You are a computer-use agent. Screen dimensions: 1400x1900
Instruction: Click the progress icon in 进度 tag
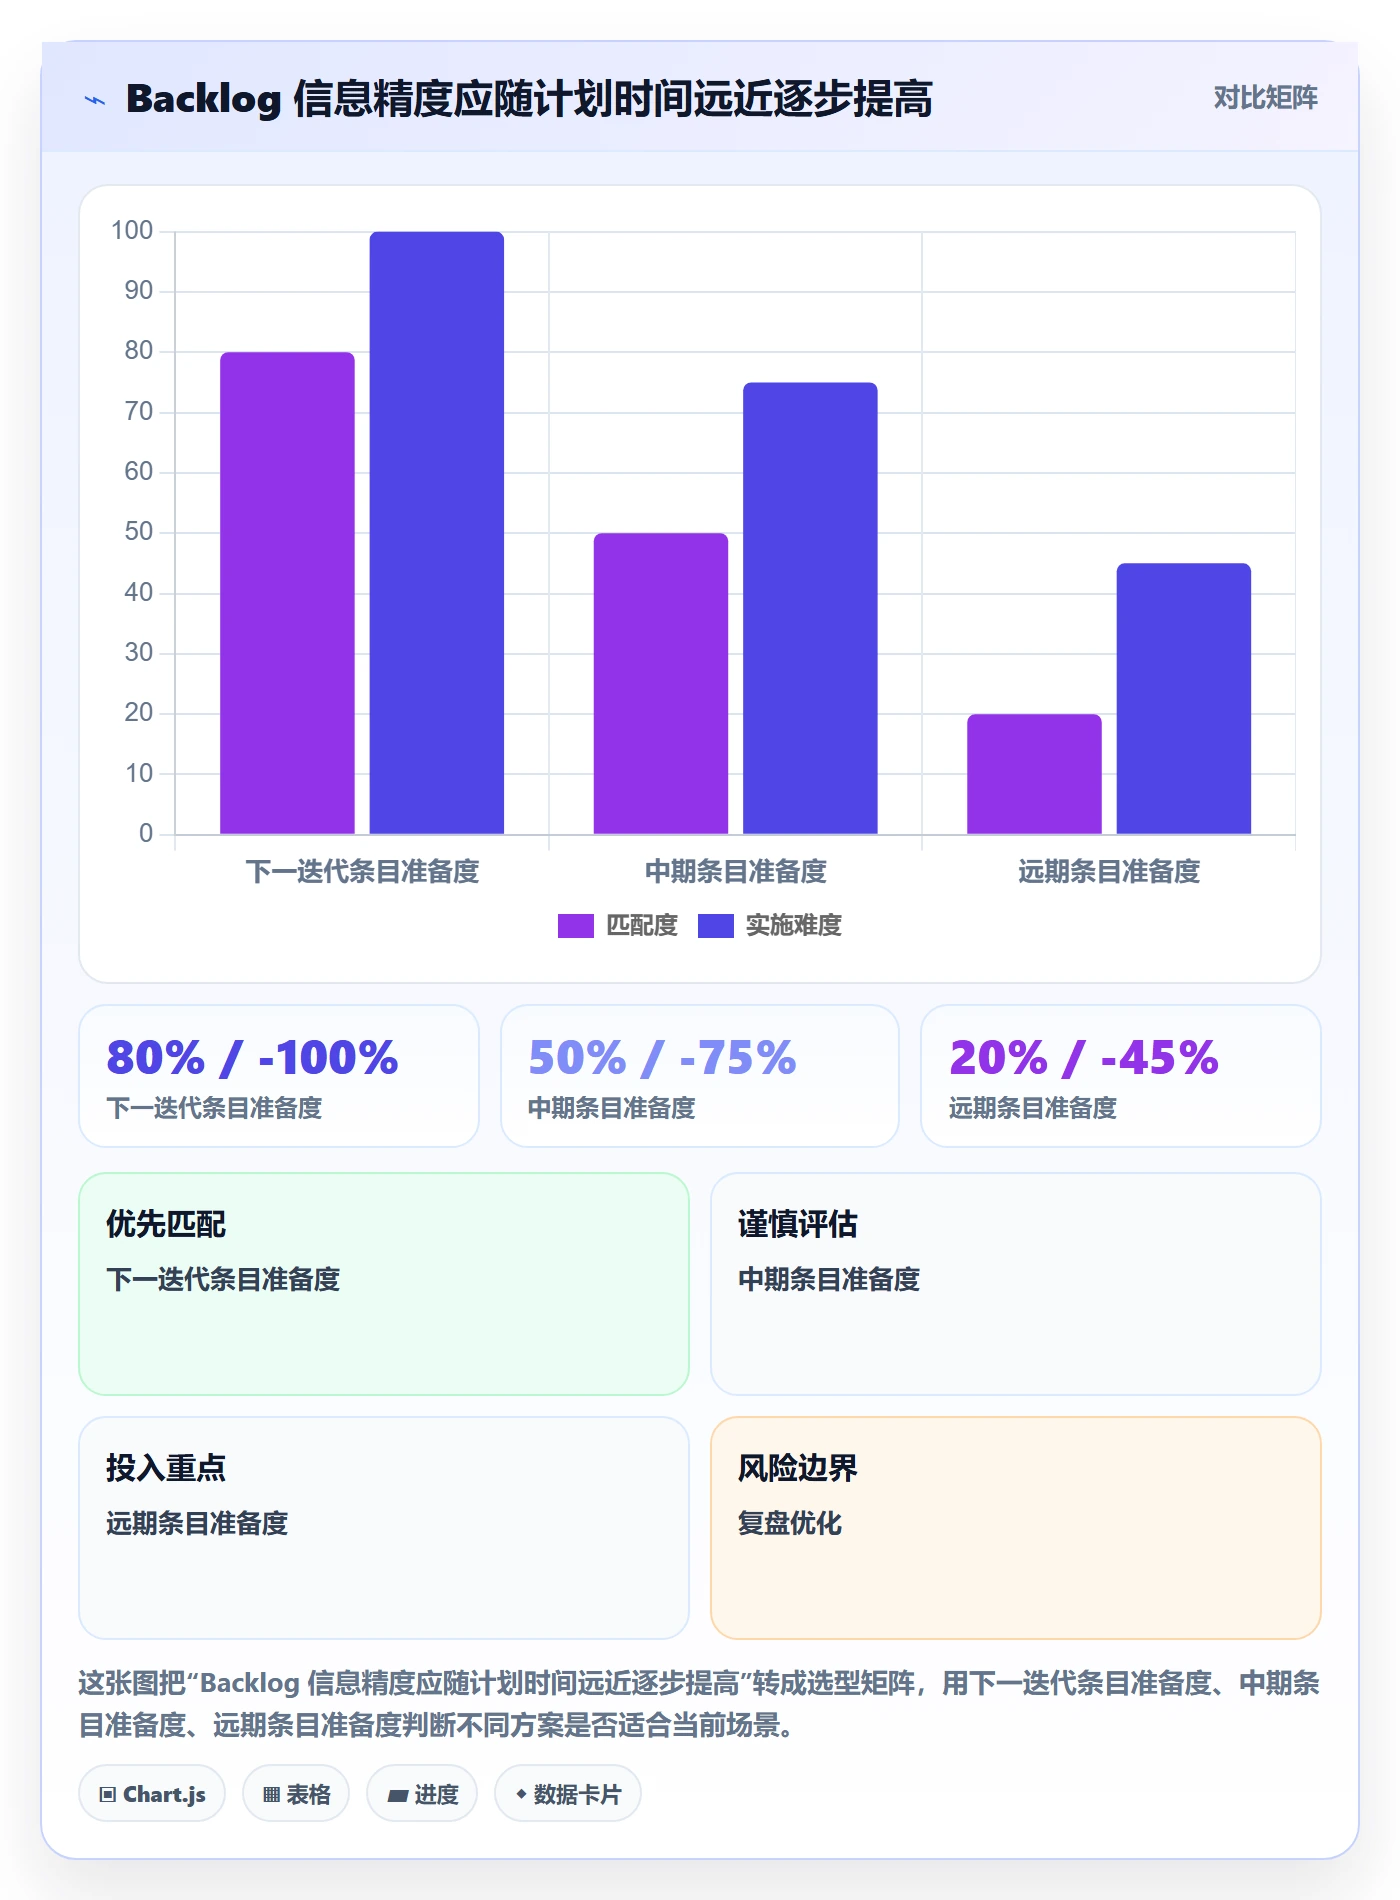pyautogui.click(x=398, y=1795)
